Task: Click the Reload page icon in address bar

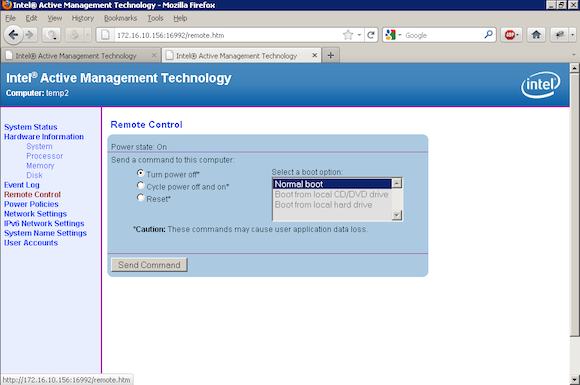Action: click(371, 35)
